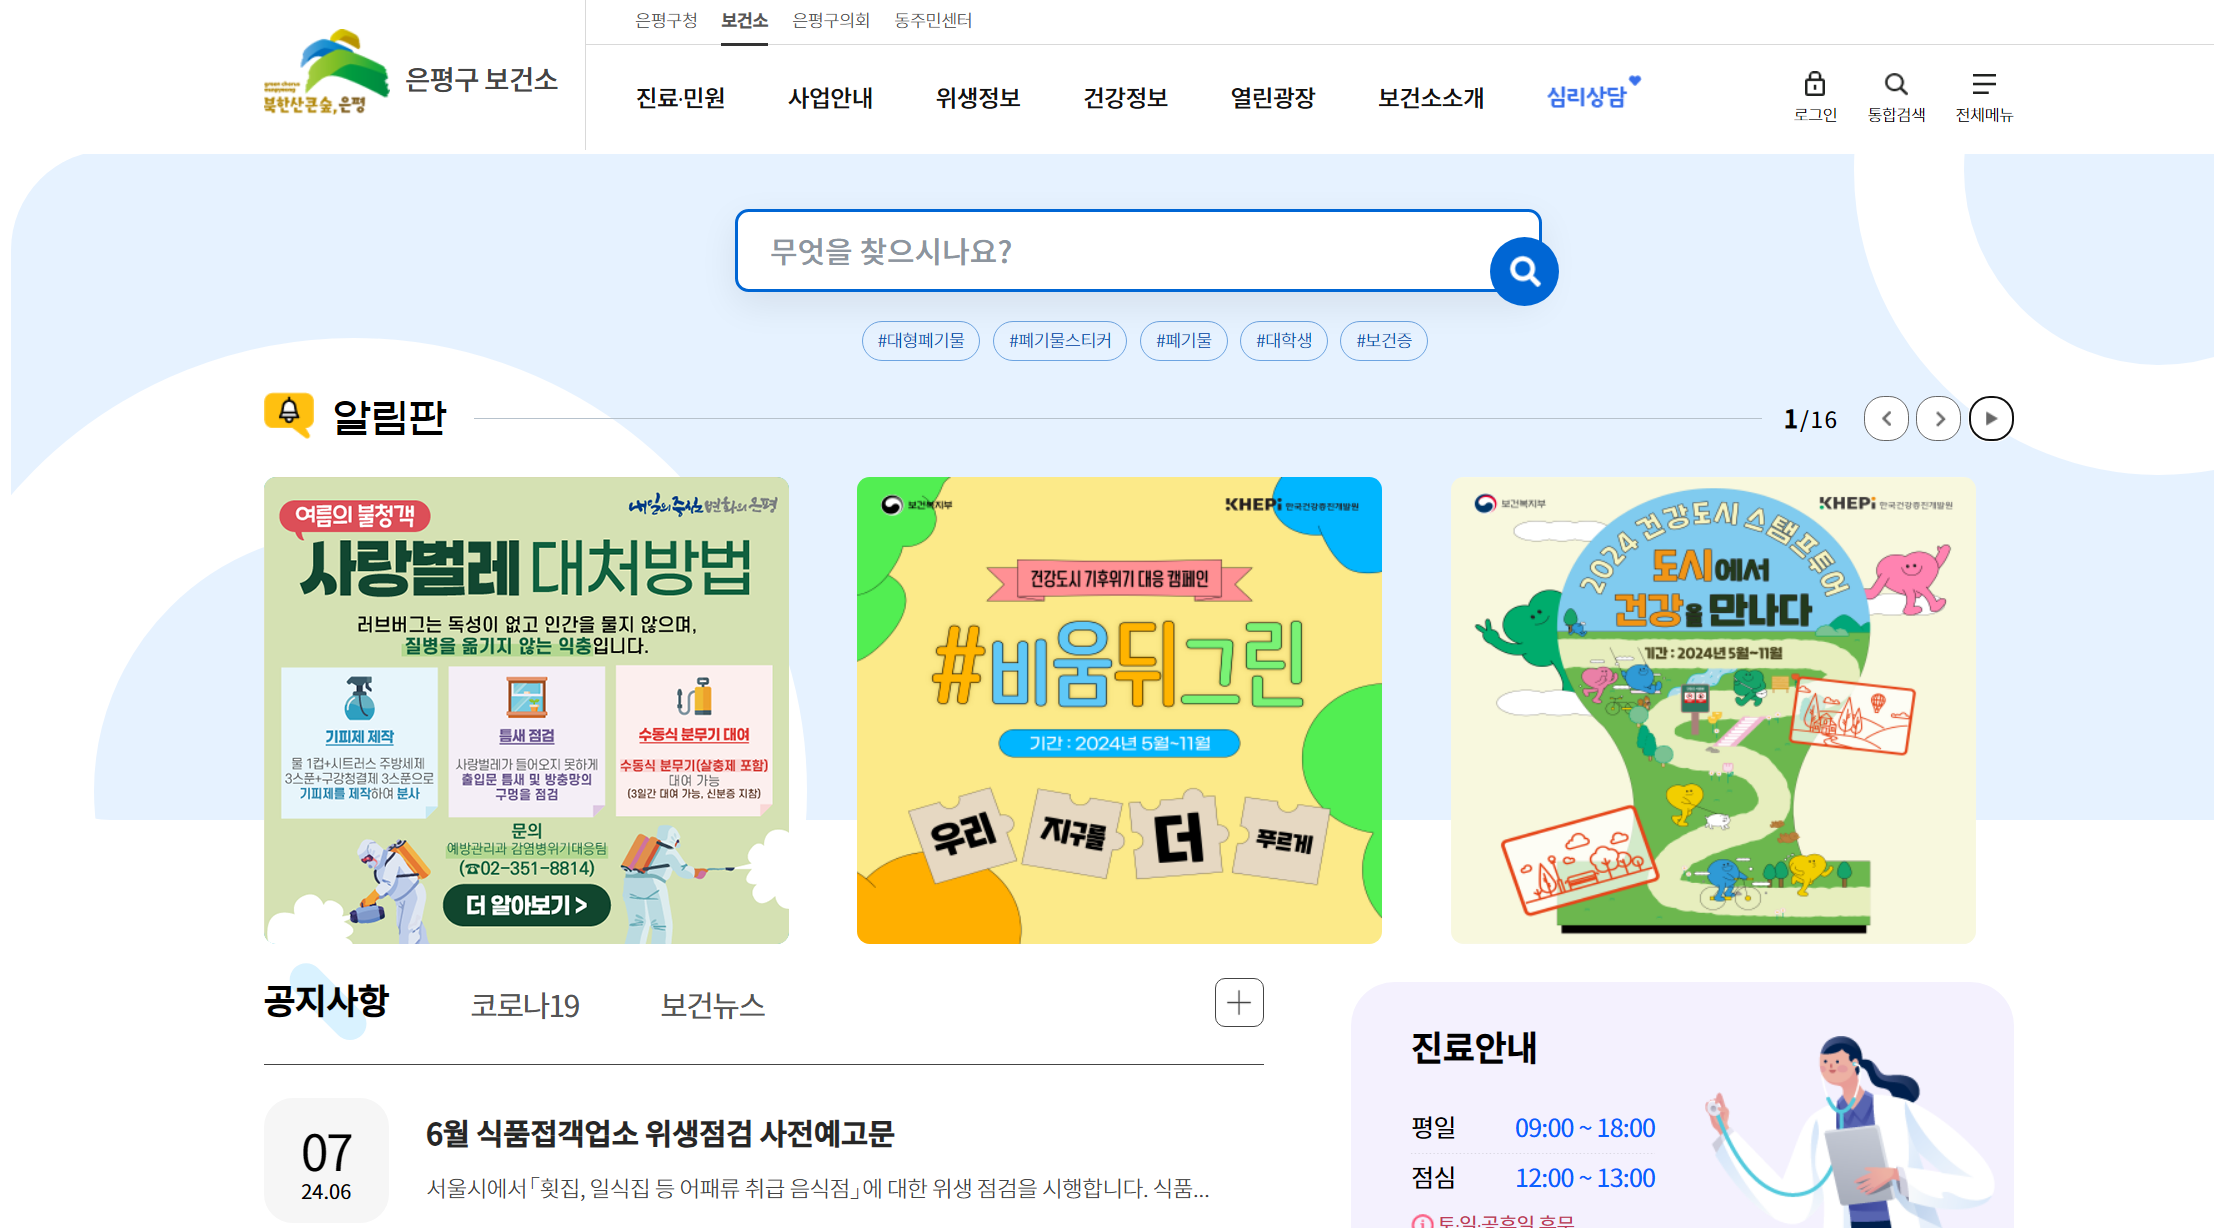Click the 은평구 보건소 logo
The image size is (2214, 1228).
coord(411,73)
